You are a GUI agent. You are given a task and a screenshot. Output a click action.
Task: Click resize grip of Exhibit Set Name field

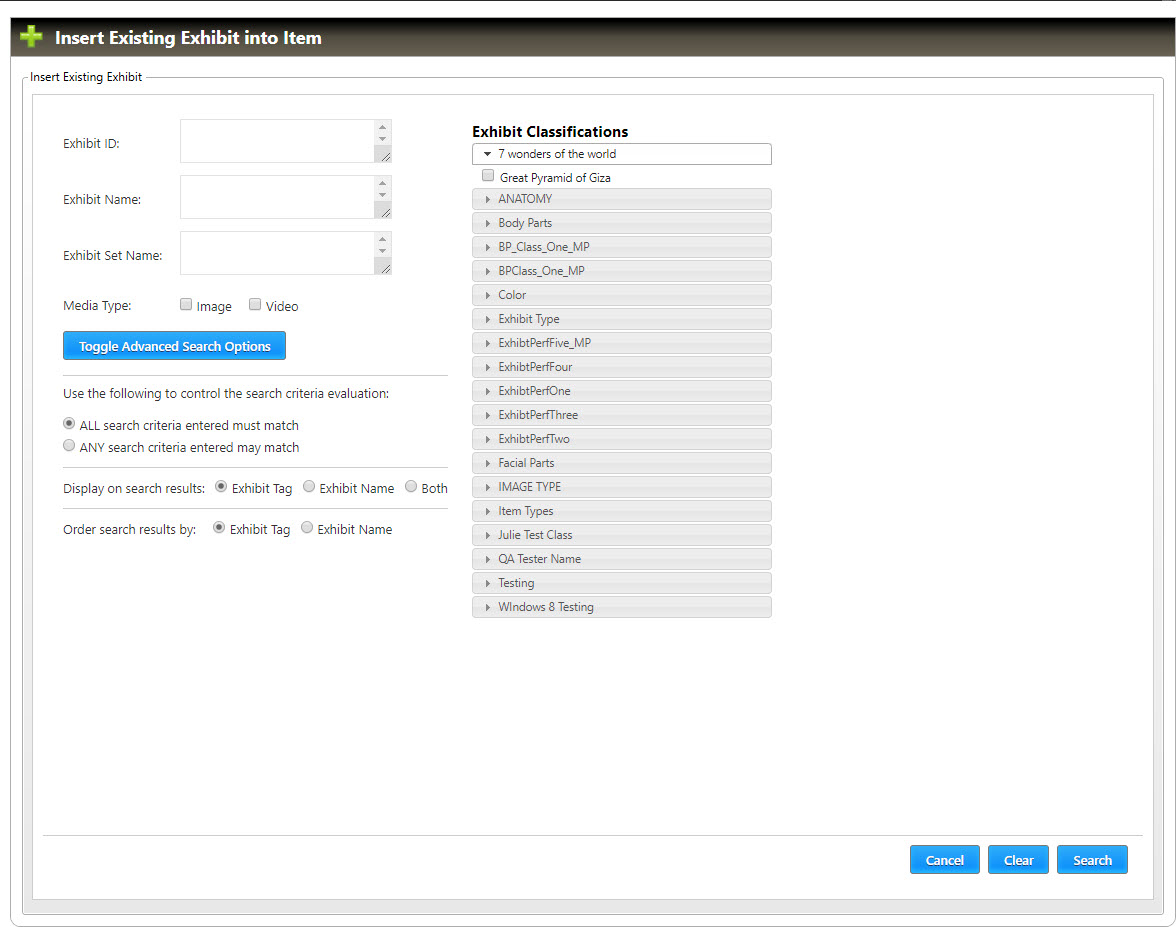[383, 266]
